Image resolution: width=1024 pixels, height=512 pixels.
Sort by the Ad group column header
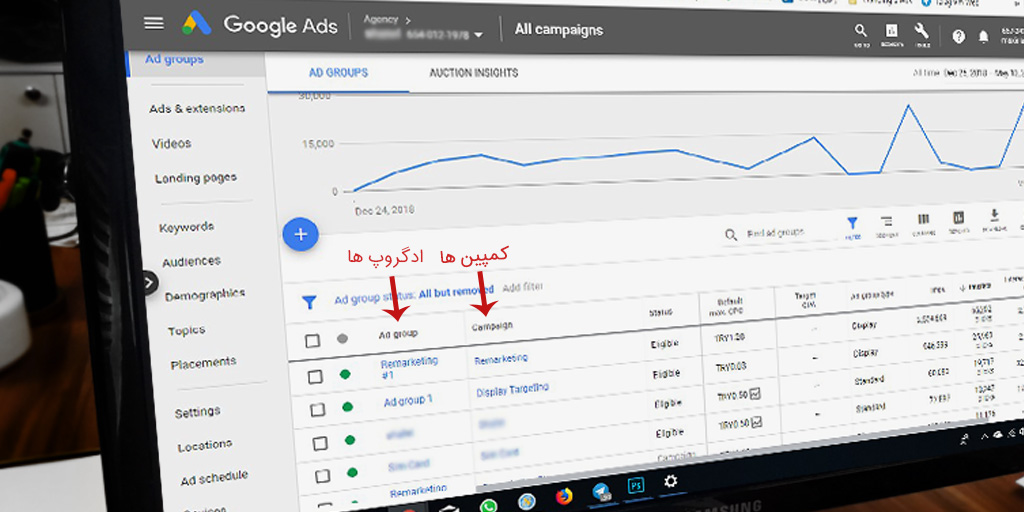[x=398, y=334]
